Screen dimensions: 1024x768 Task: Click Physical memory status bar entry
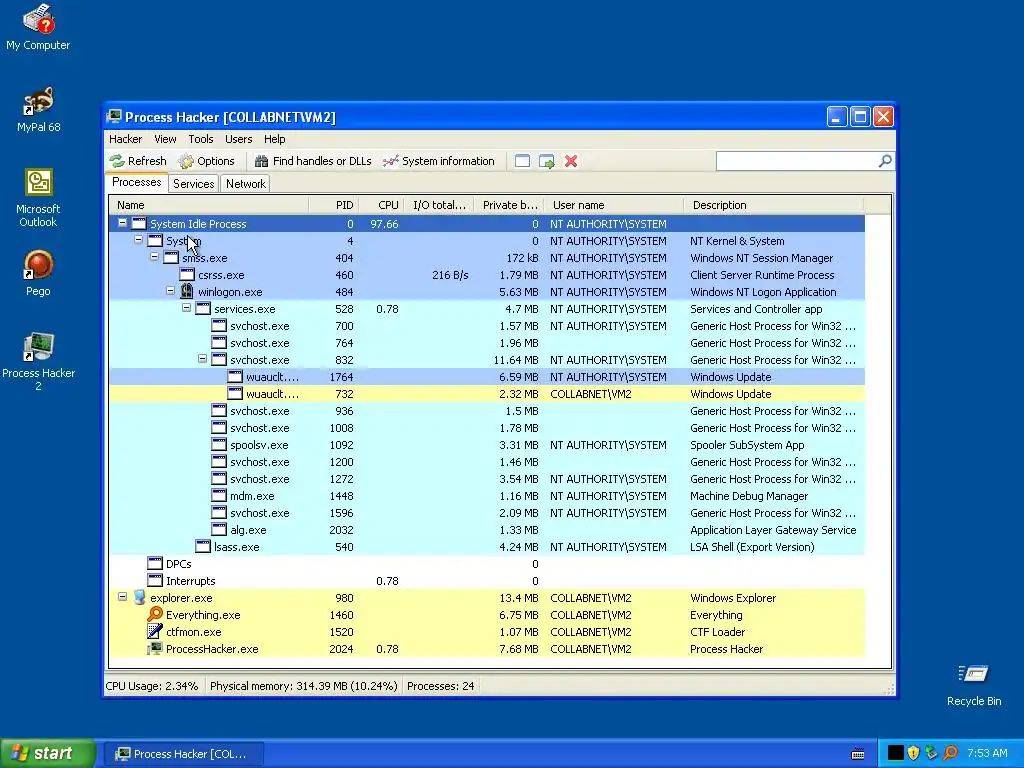coord(304,686)
